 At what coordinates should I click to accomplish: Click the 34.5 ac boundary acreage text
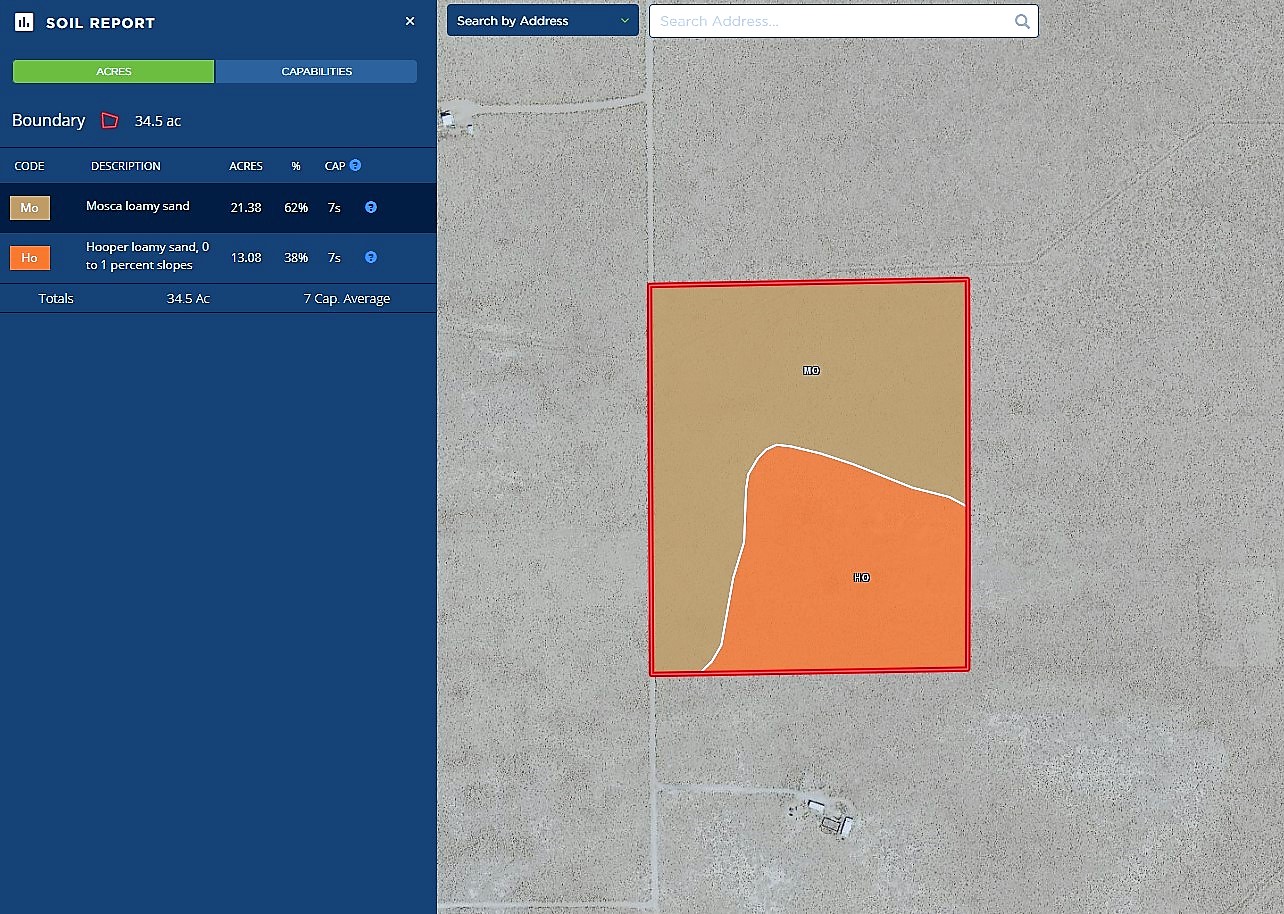[x=158, y=121]
